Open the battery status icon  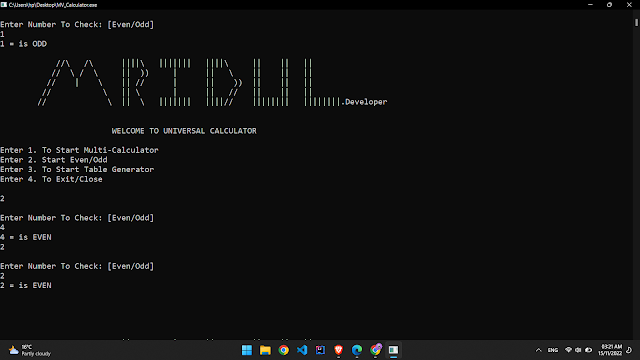point(588,350)
